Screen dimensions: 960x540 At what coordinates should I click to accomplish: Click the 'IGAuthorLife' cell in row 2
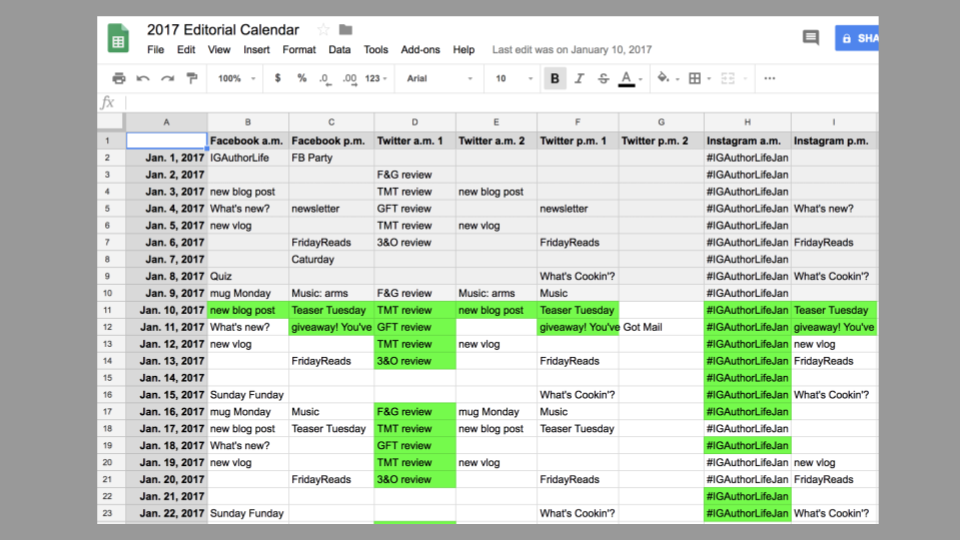247,157
